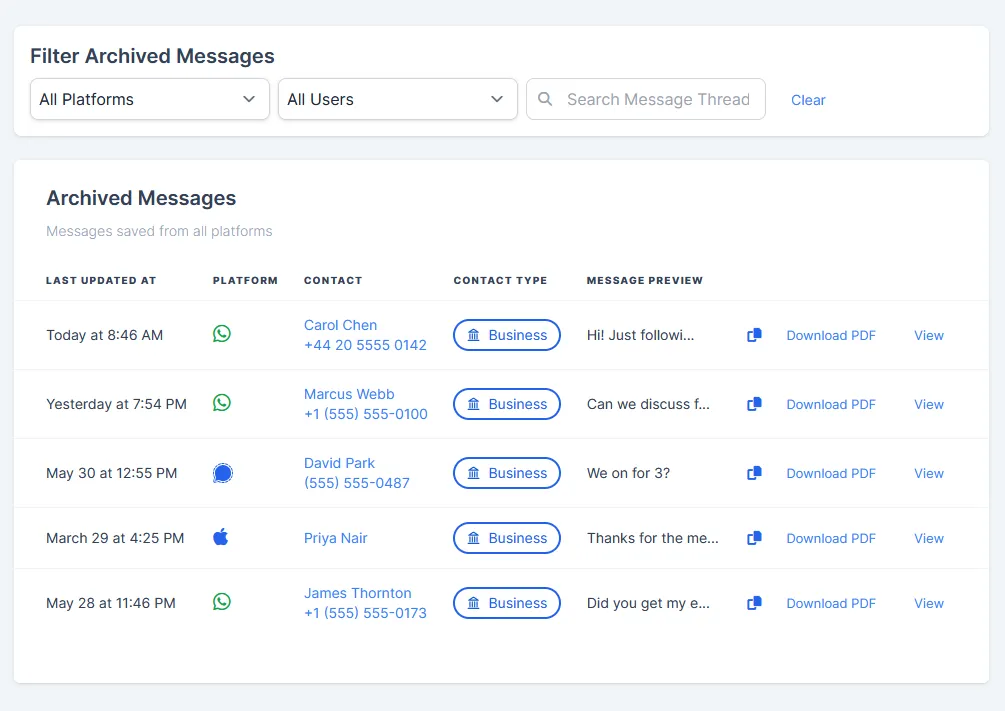Click the WhatsApp icon beside Marcus Webb
The image size is (1005, 711).
(221, 403)
